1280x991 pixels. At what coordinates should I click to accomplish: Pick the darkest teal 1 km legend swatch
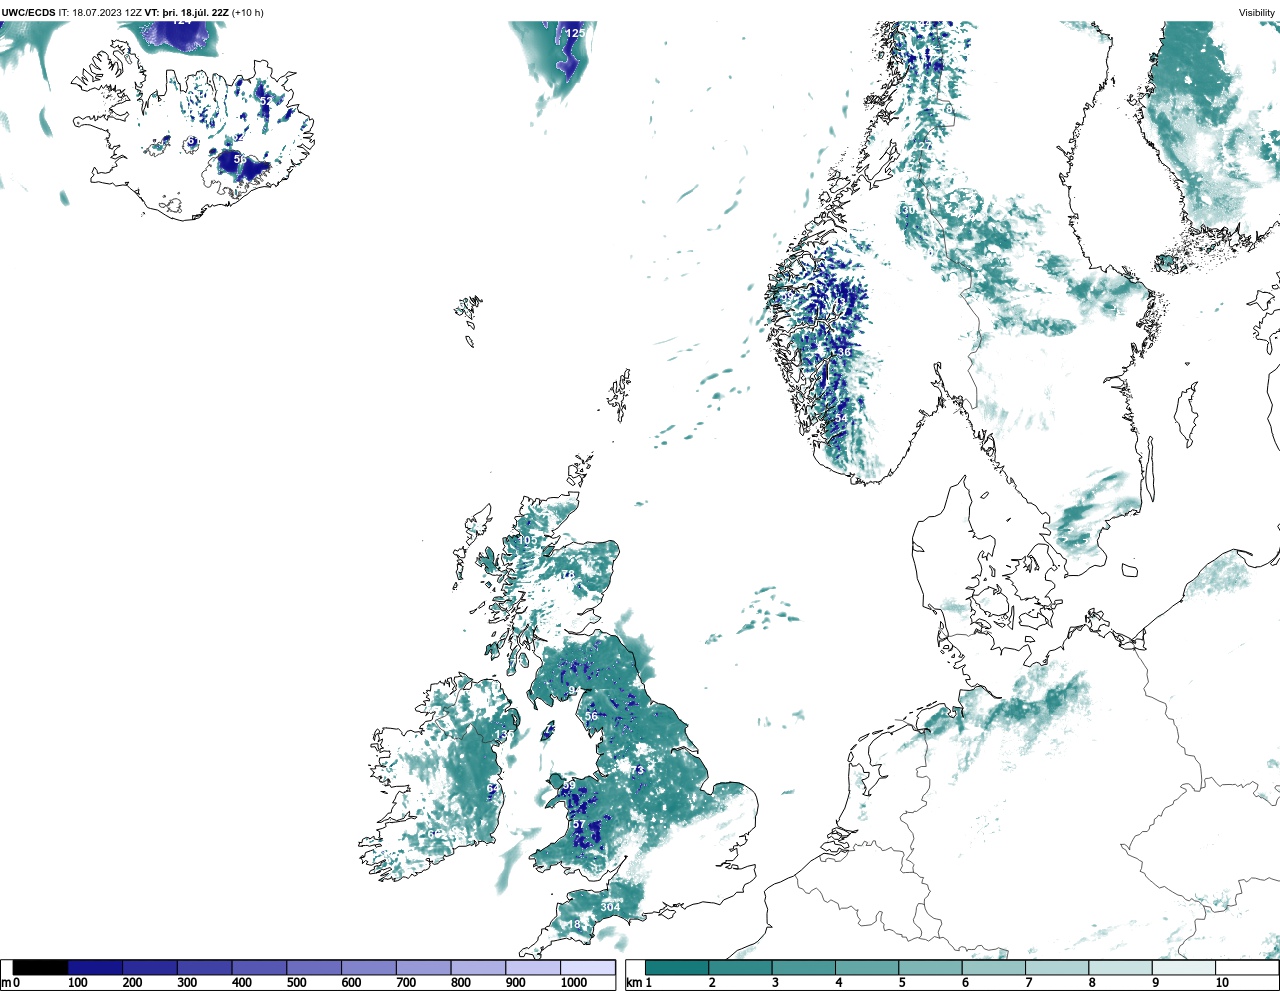[677, 968]
